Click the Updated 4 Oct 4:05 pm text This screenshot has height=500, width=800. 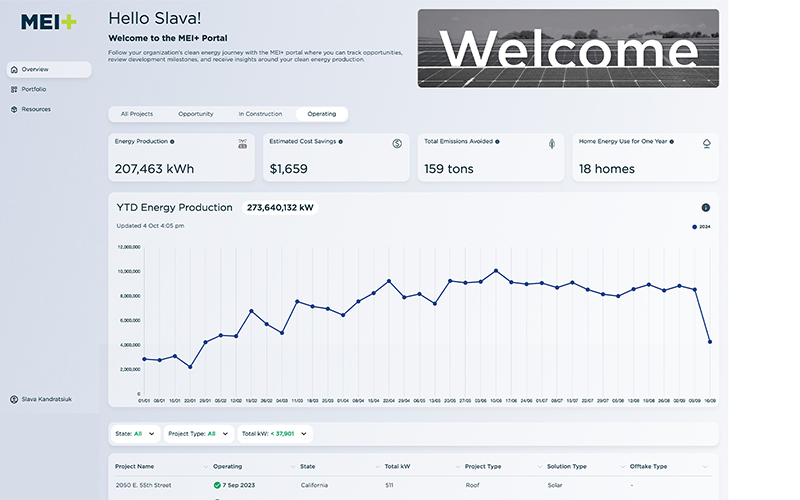coord(150,226)
